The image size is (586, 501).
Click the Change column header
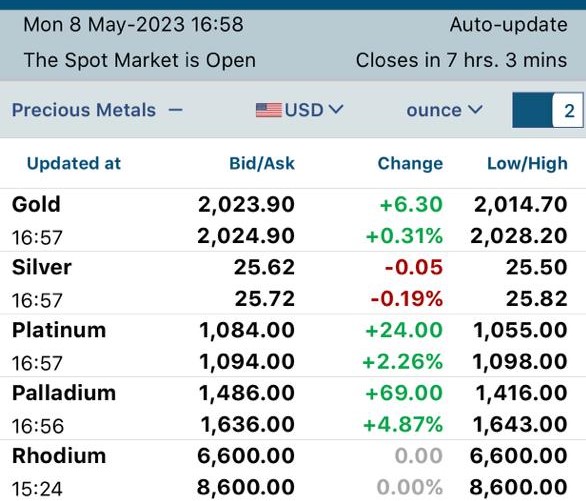tap(410, 164)
